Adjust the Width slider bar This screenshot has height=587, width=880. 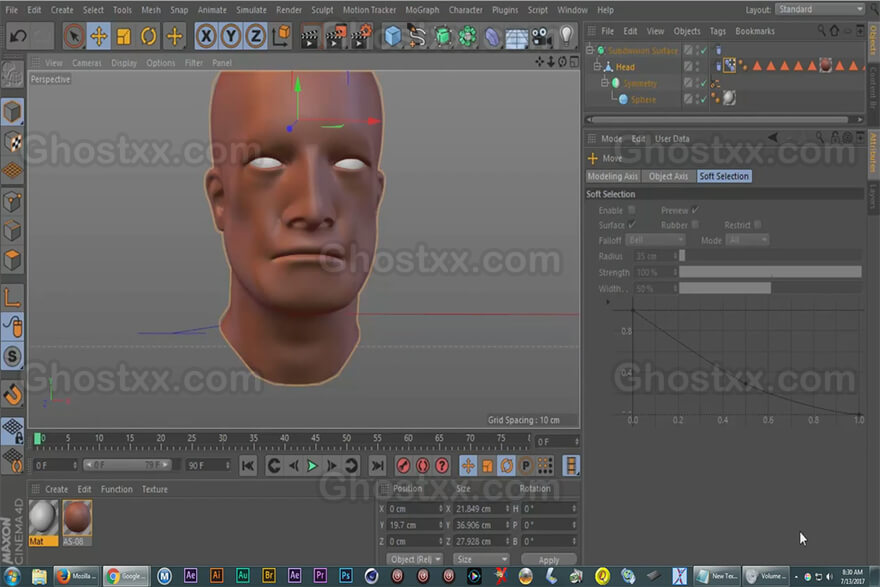(x=770, y=288)
